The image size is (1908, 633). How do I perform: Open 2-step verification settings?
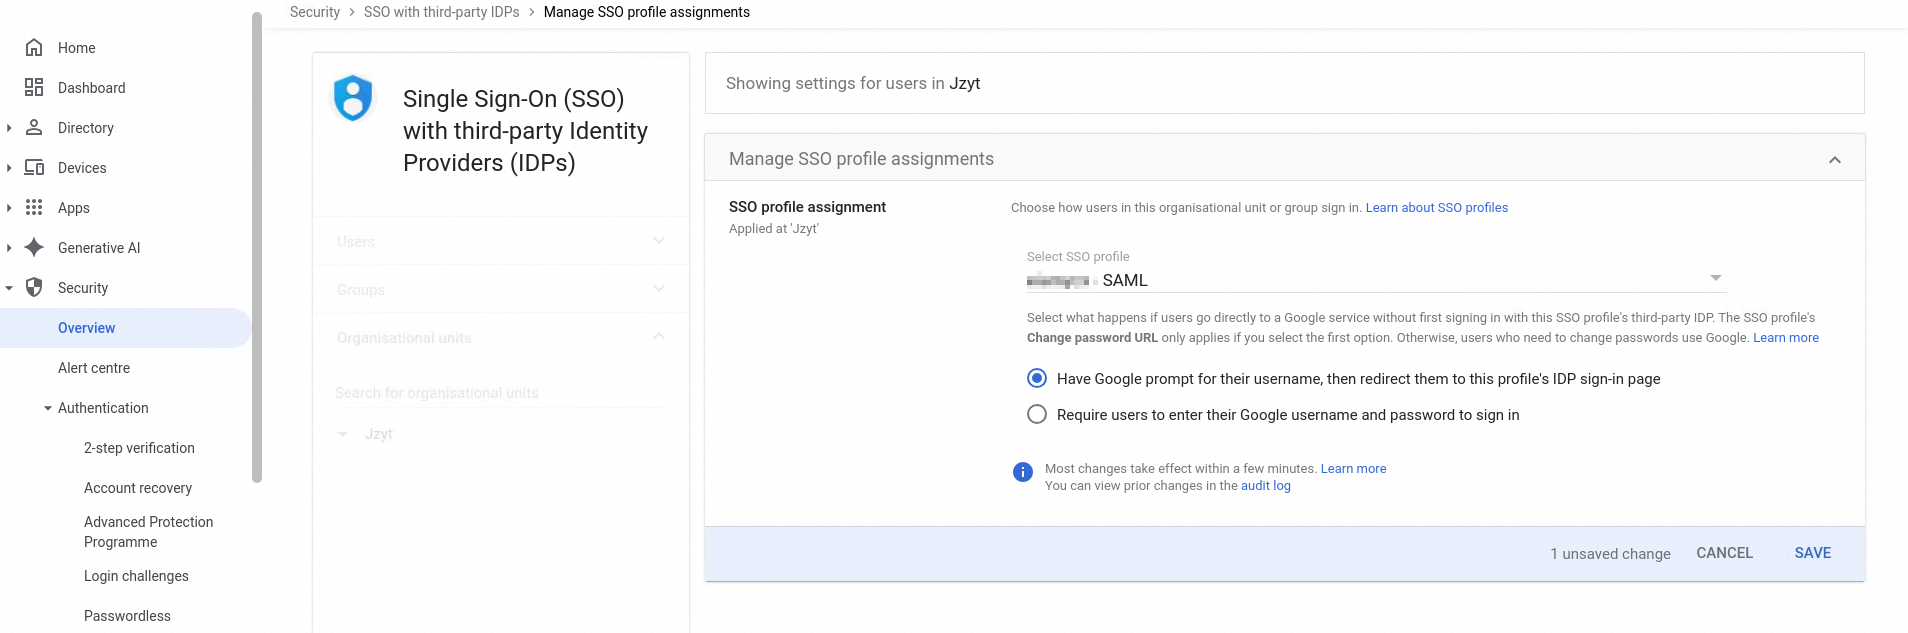click(x=139, y=448)
